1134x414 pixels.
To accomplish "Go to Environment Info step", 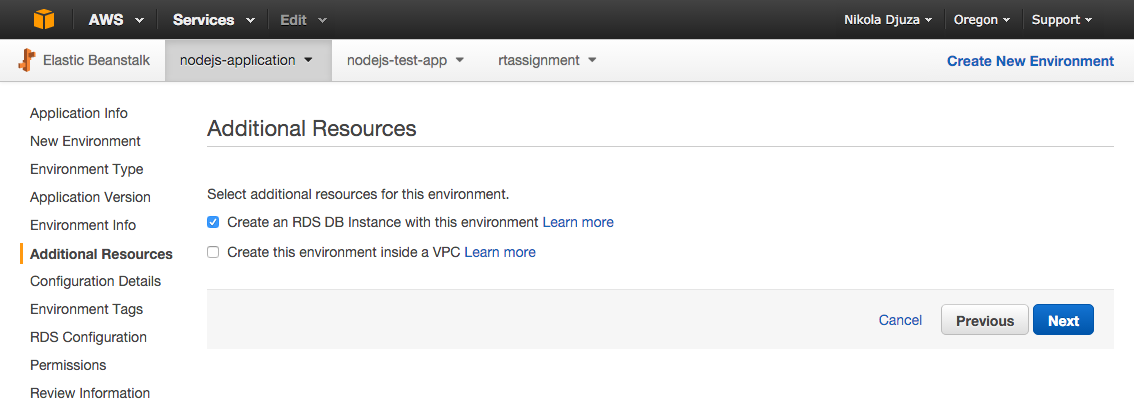I will [x=82, y=225].
